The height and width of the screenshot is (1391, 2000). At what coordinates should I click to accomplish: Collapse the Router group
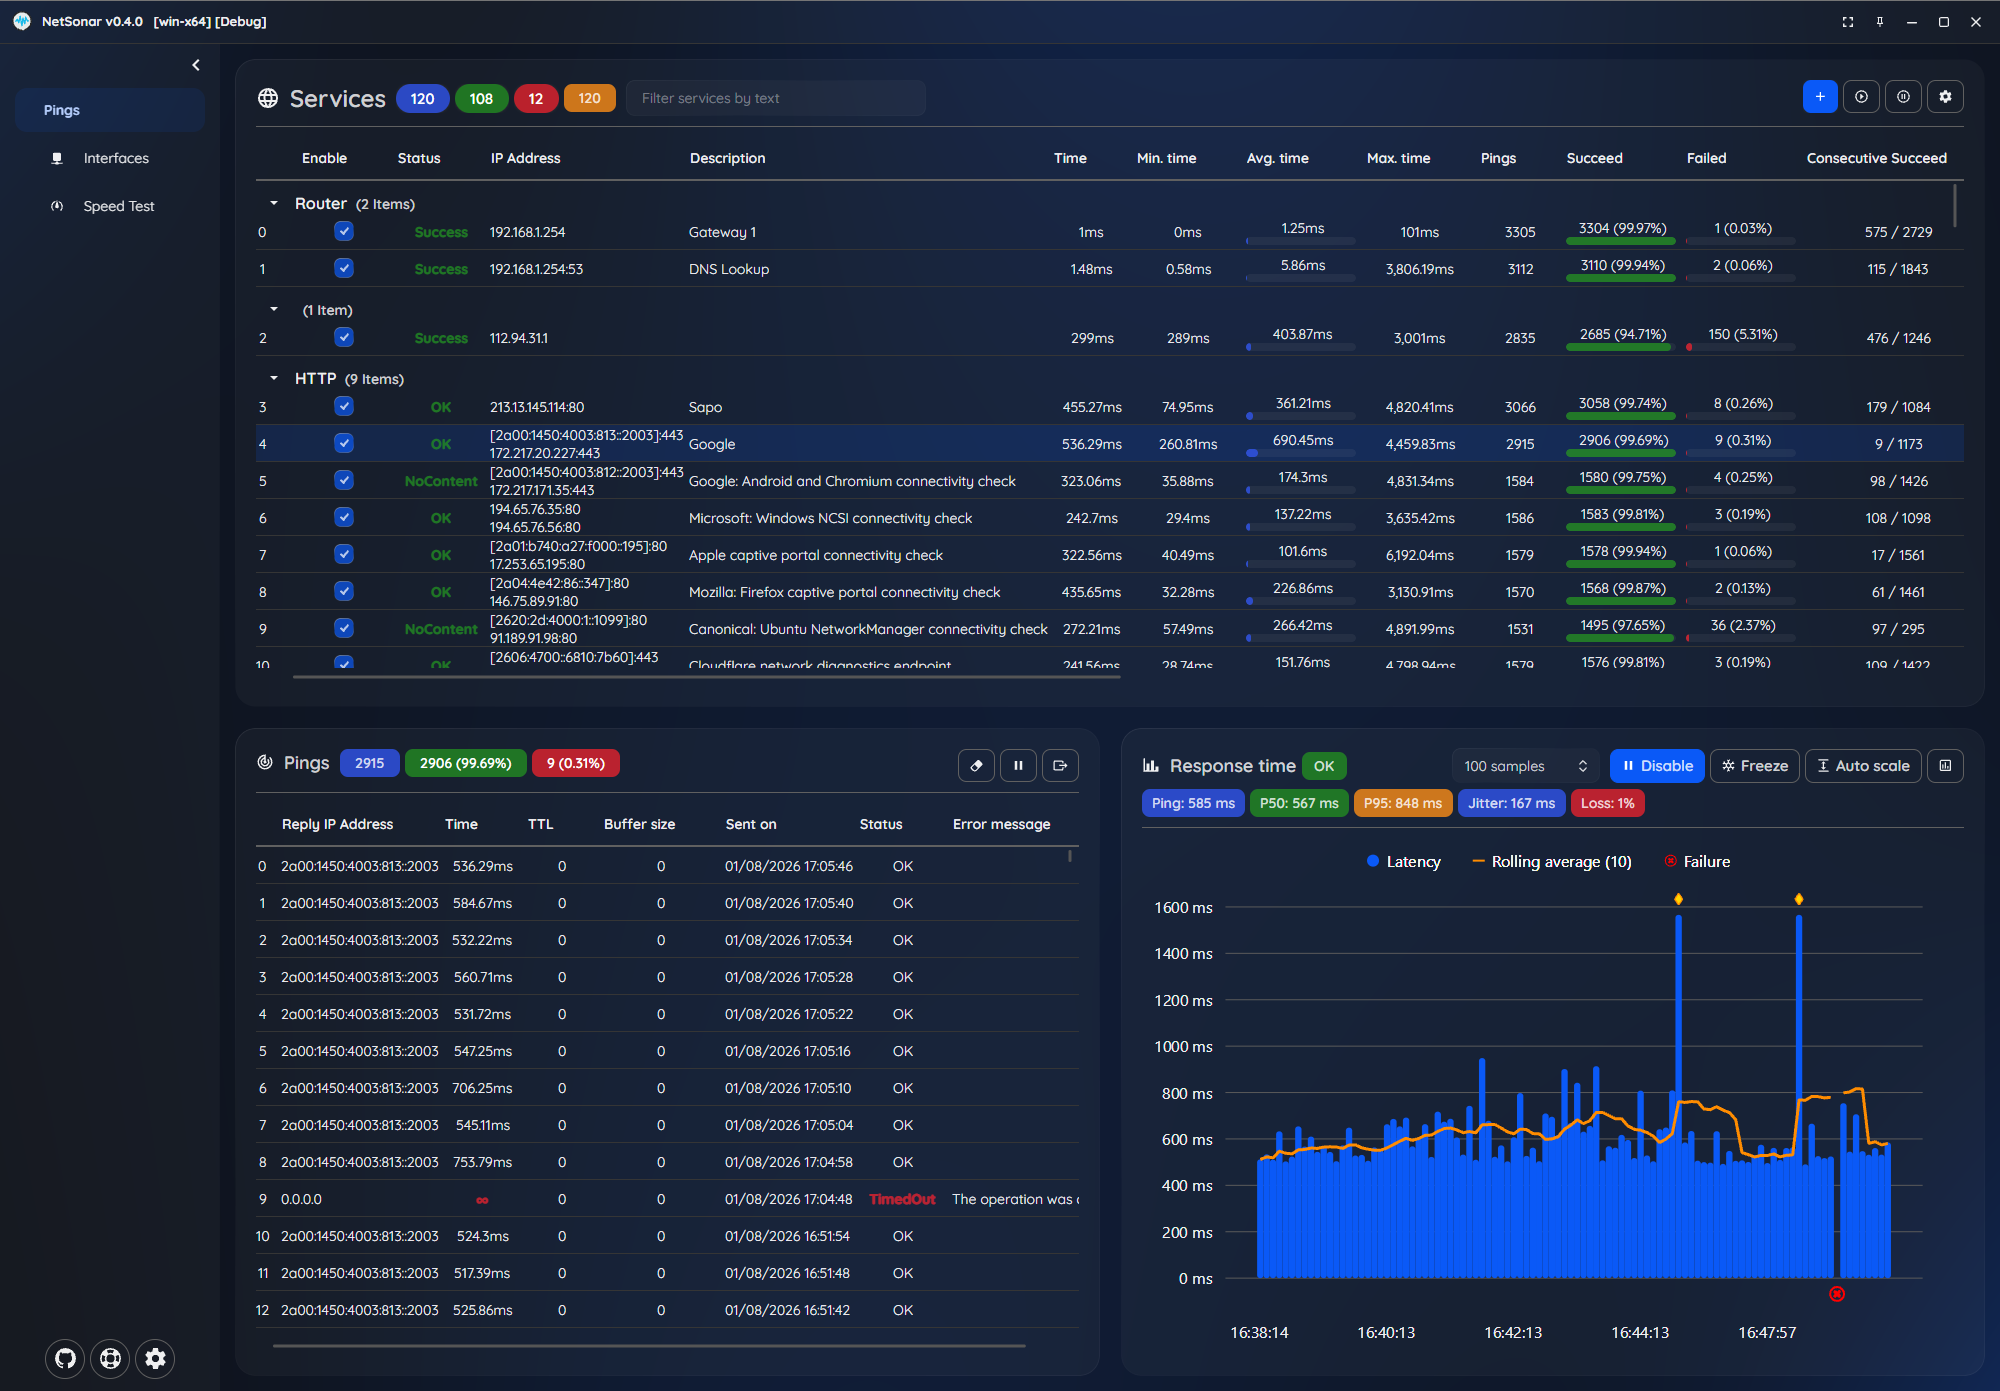pos(274,203)
